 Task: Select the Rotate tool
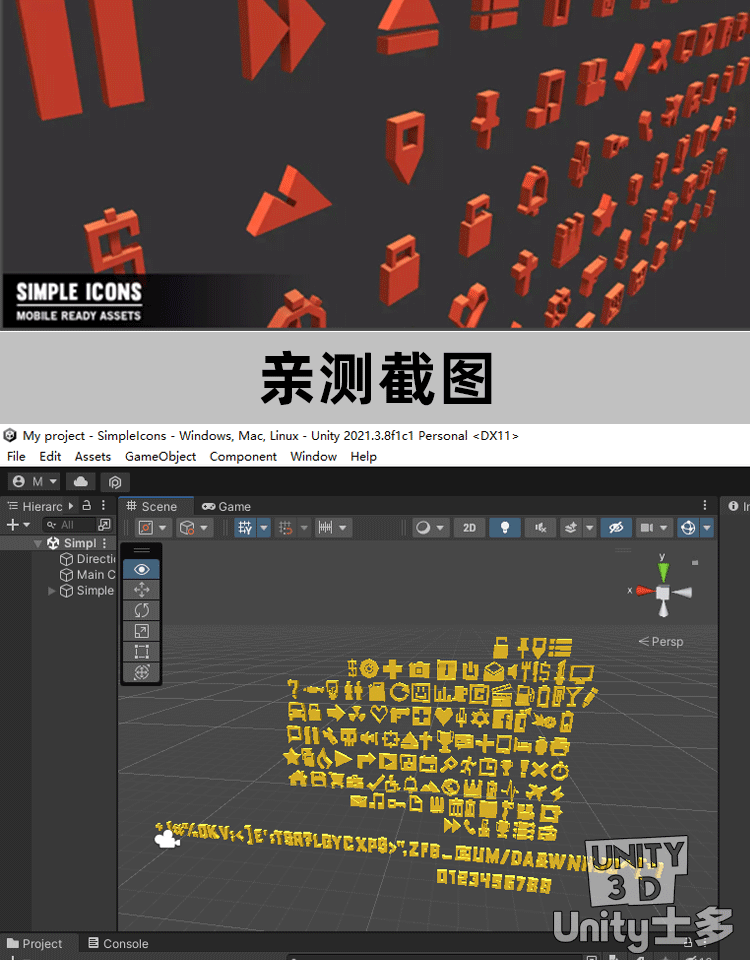tap(141, 610)
